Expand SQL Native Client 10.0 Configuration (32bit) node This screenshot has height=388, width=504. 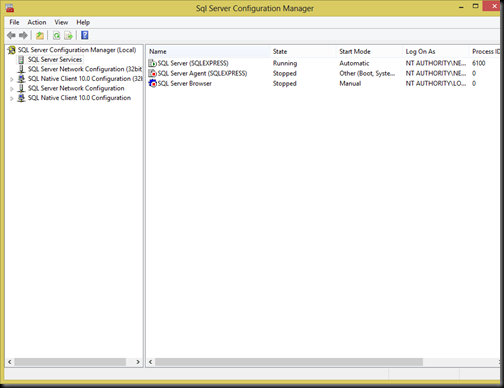point(12,79)
